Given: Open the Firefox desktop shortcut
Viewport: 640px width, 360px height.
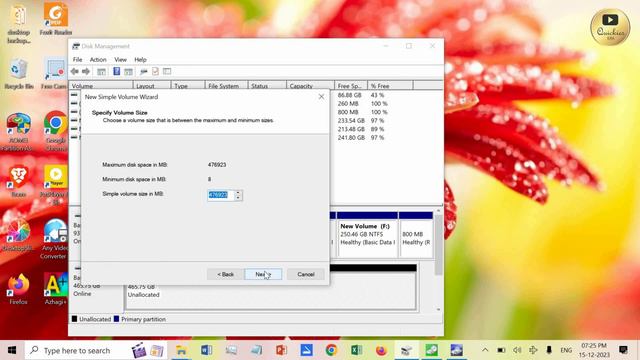Looking at the screenshot, I should (18, 289).
